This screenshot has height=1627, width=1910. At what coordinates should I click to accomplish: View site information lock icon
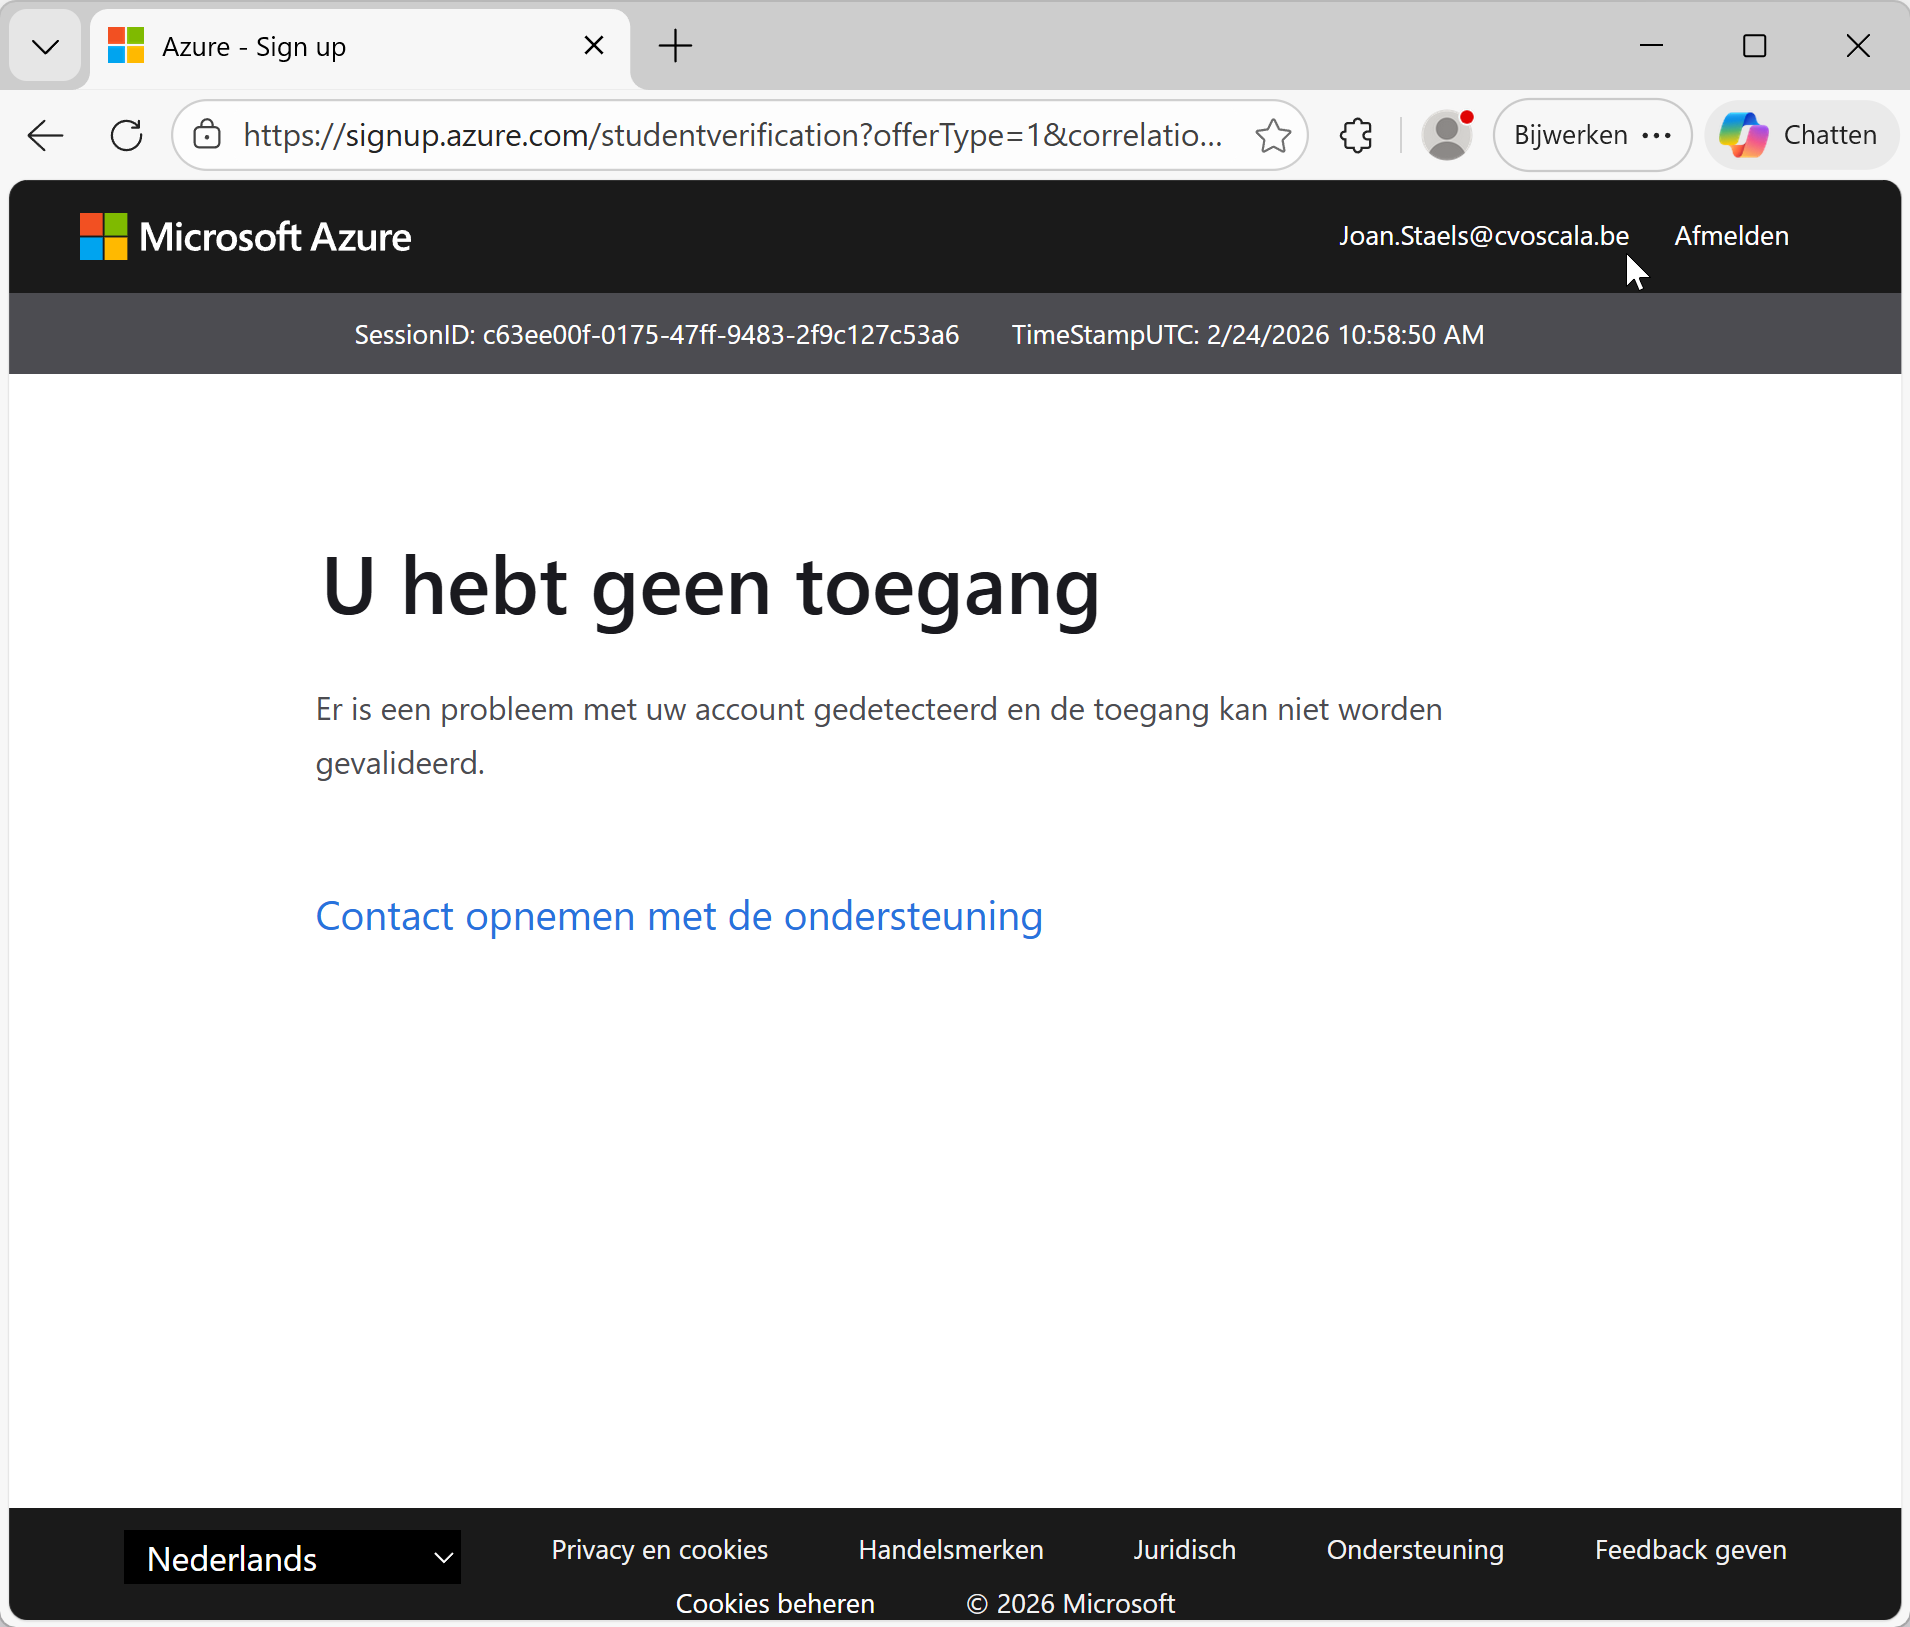(x=207, y=135)
